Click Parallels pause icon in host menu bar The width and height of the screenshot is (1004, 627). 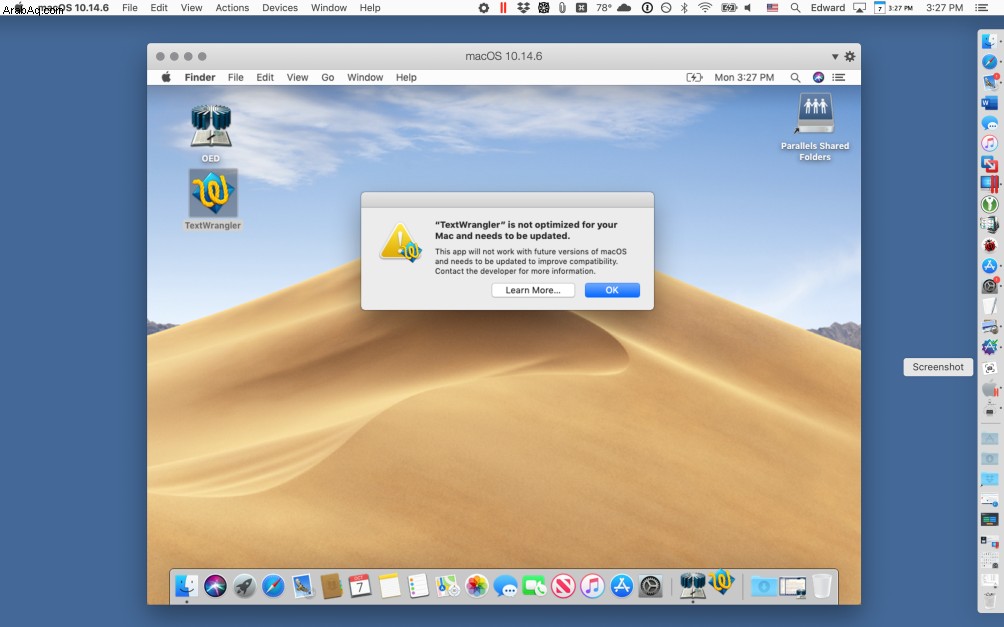click(503, 8)
